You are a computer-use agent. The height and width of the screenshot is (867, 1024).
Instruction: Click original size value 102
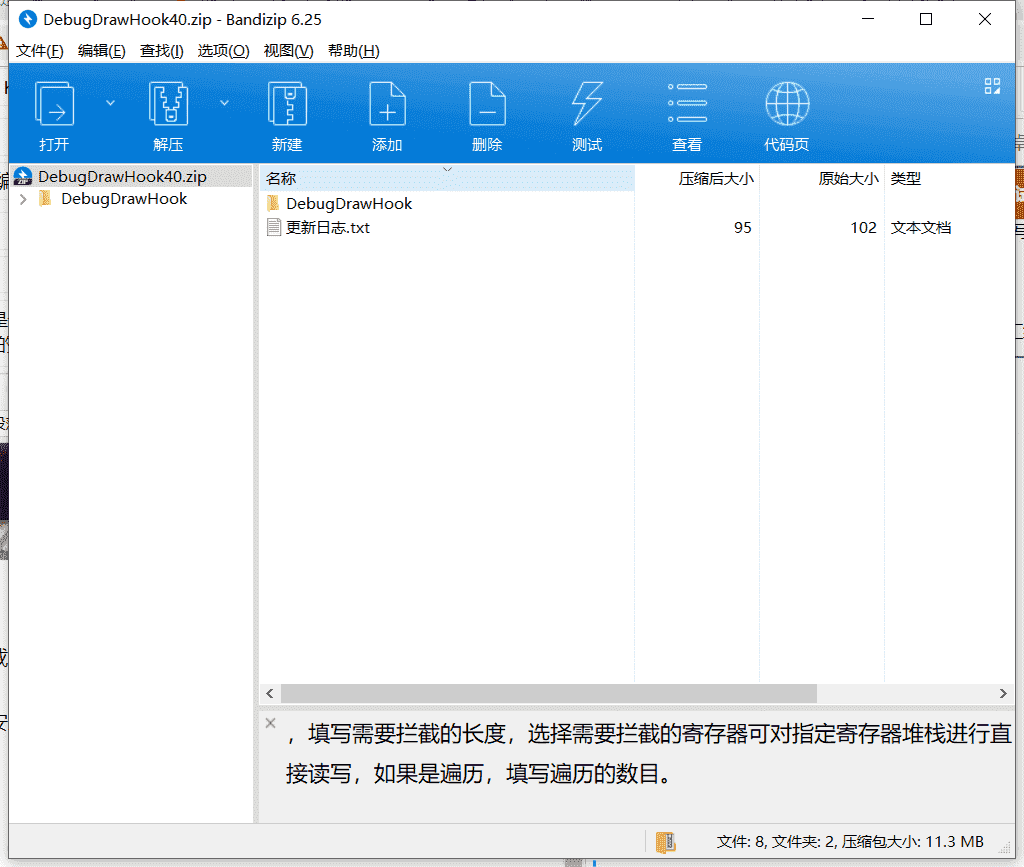(863, 228)
